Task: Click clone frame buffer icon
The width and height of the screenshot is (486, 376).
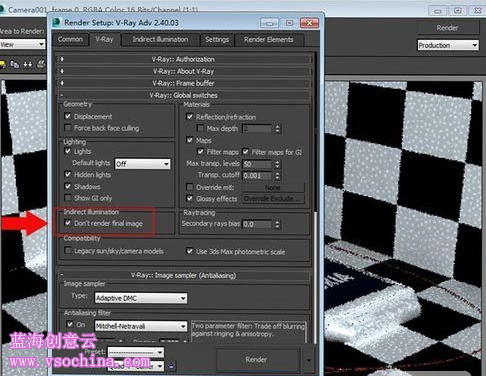Action: 15,64
